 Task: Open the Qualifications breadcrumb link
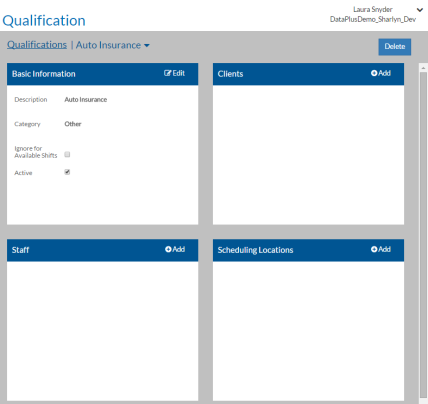[37, 45]
